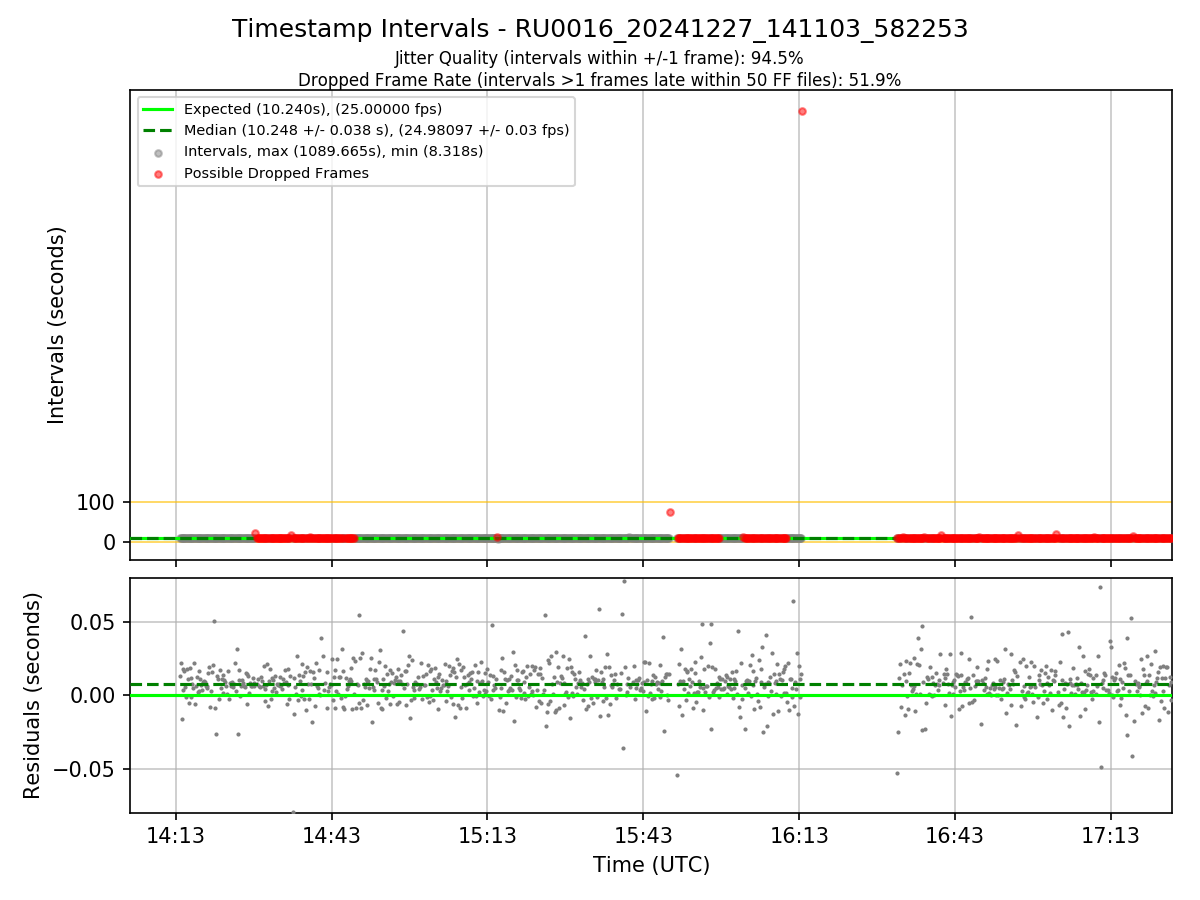Select the red outlier point near 16:13
The width and height of the screenshot is (1200, 900).
pos(802,111)
